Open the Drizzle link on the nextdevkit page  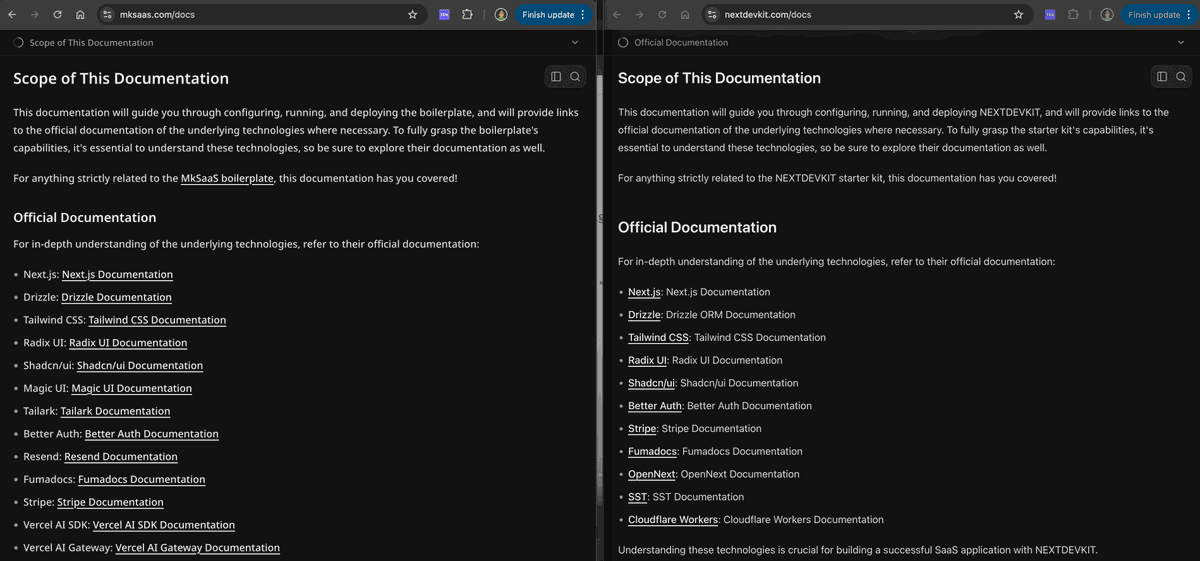point(644,315)
